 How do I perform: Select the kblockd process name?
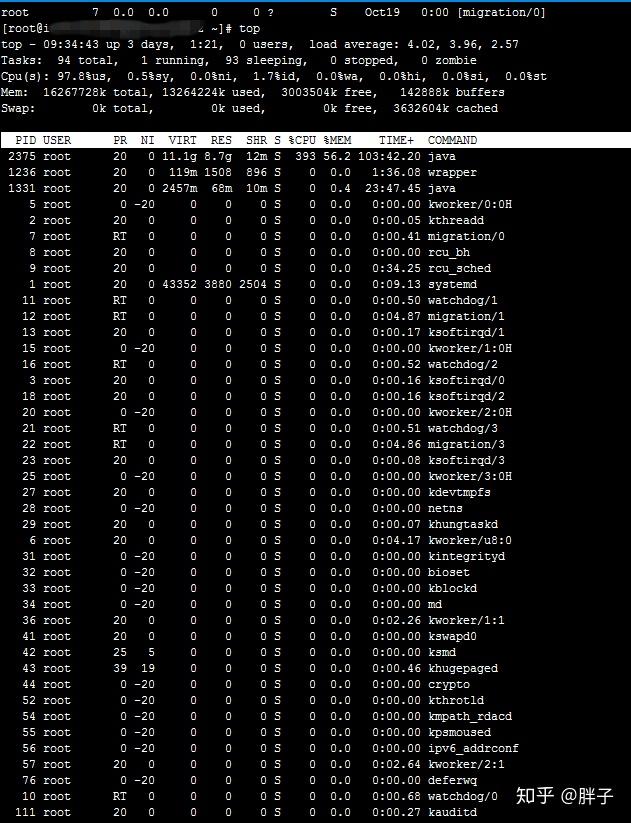452,588
